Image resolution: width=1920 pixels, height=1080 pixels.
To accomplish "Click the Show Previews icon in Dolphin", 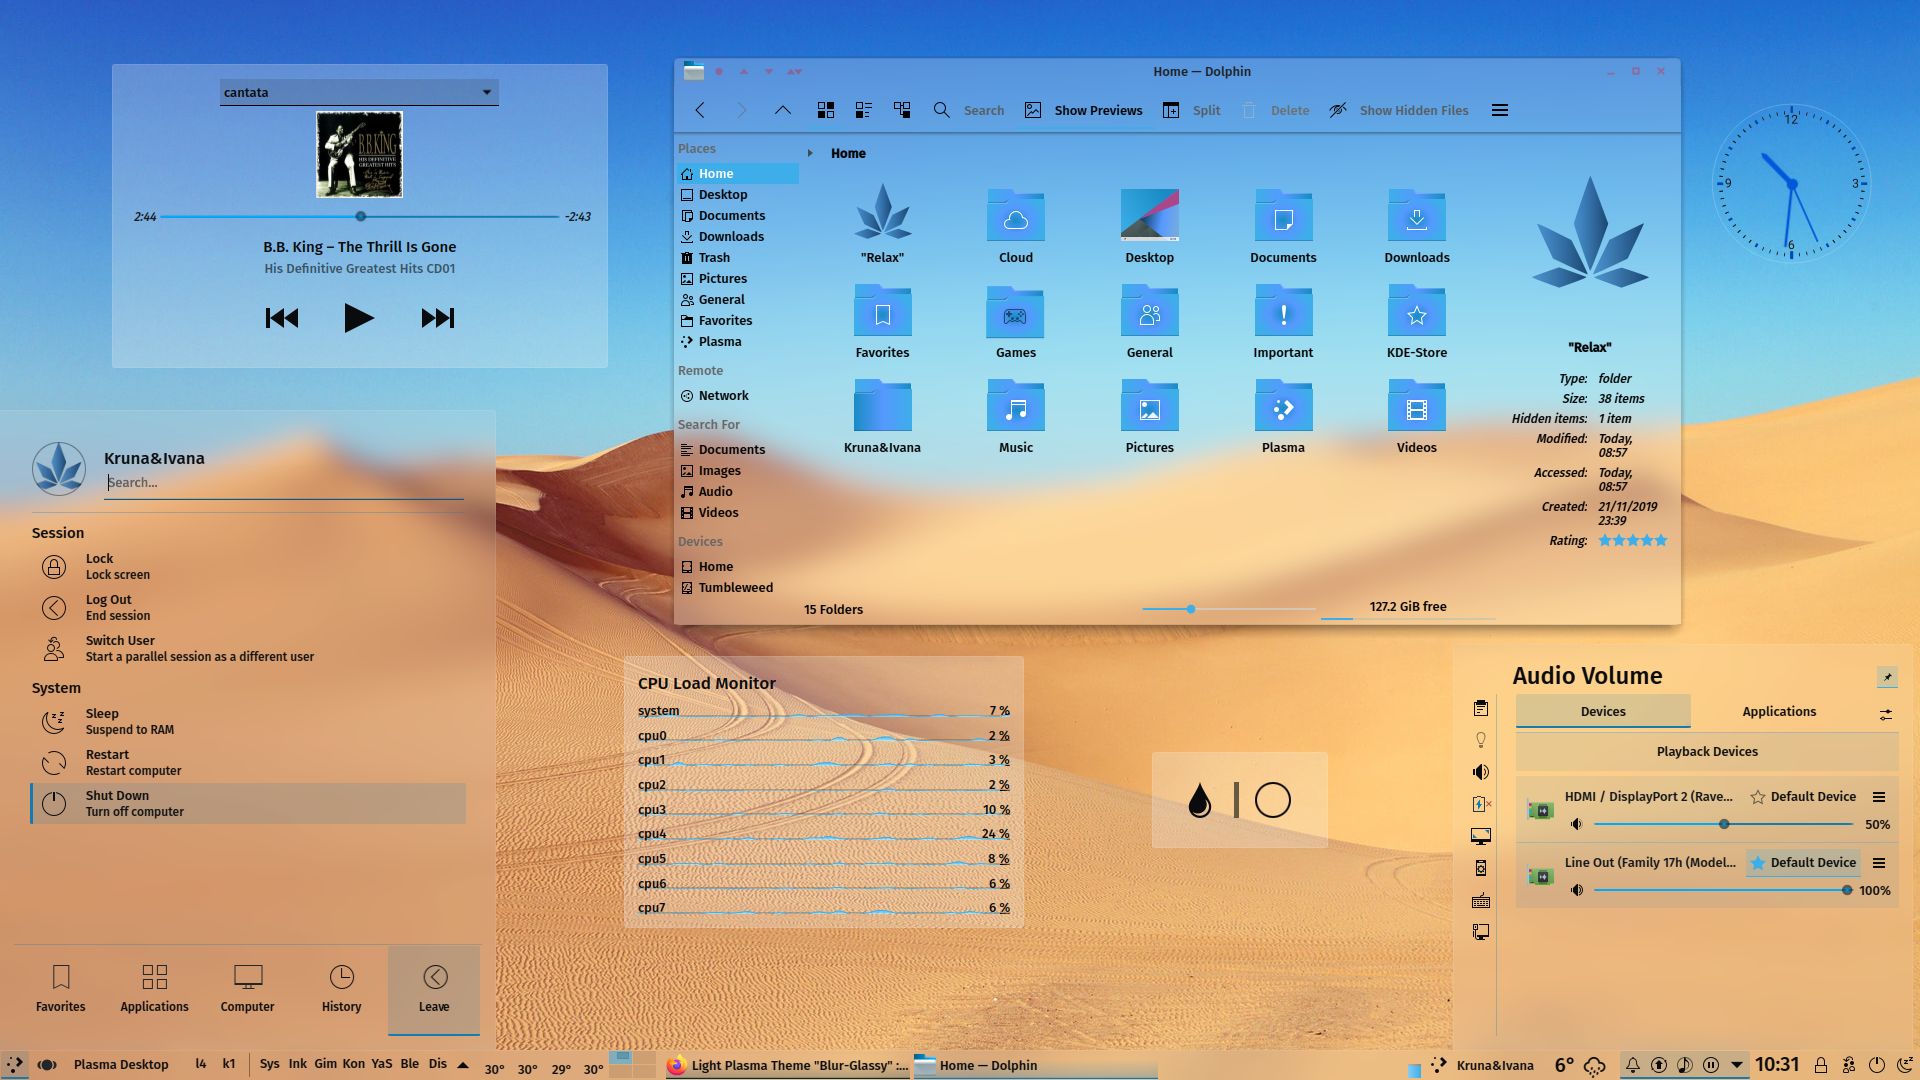I will (1032, 110).
